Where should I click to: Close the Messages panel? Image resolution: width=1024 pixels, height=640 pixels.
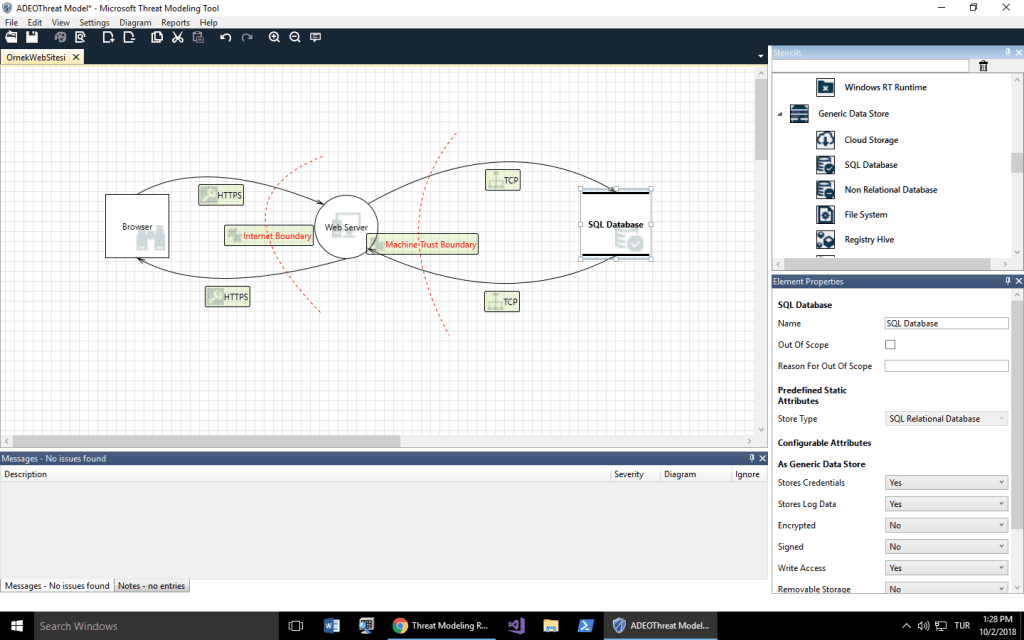coord(762,458)
